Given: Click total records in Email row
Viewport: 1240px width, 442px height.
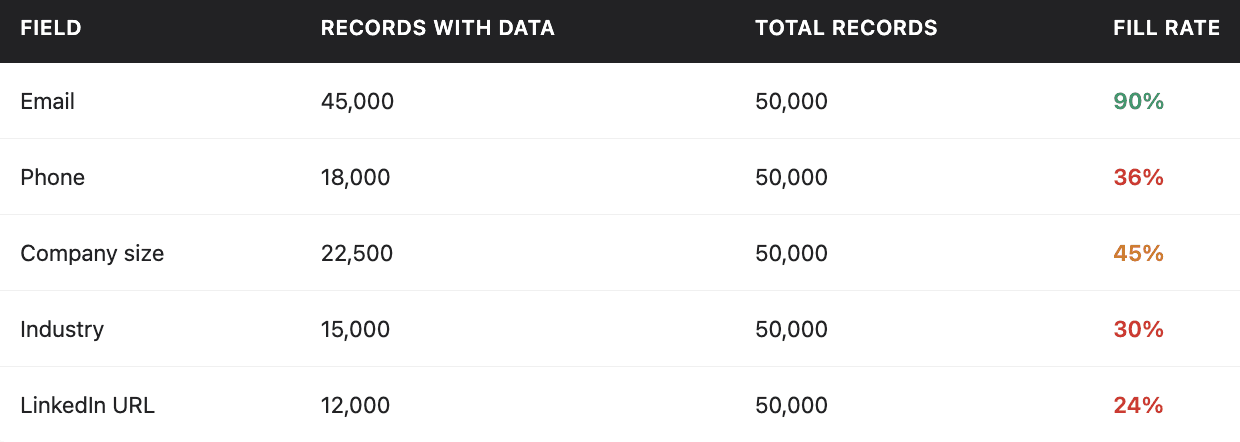Looking at the screenshot, I should tap(792, 101).
